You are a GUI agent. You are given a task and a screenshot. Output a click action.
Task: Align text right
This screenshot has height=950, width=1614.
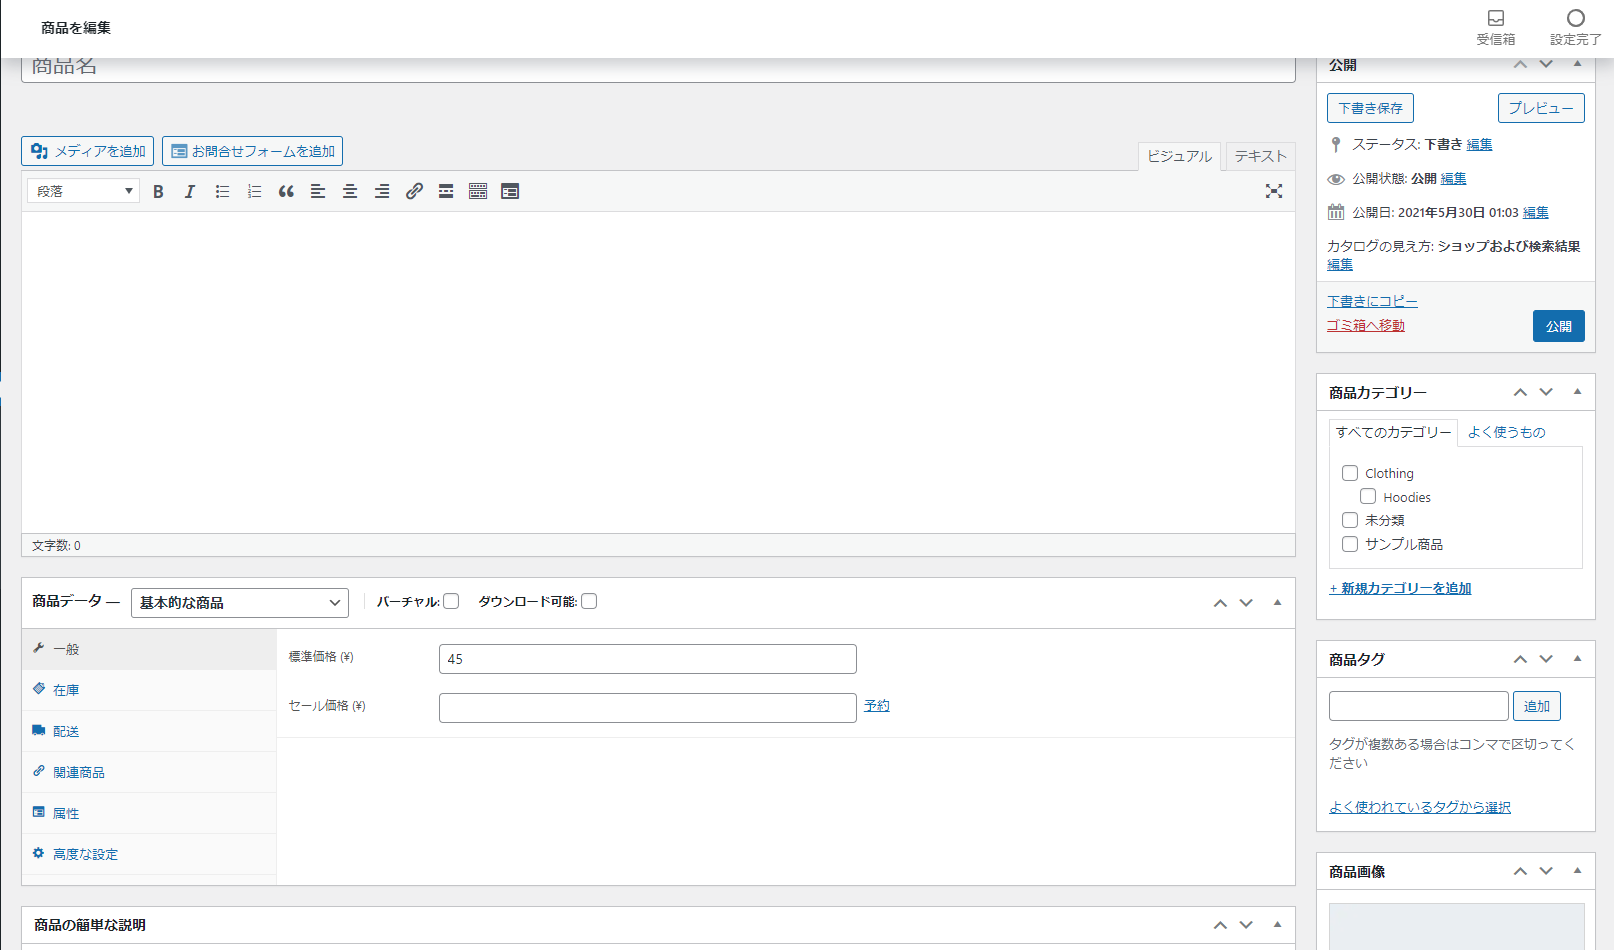coord(382,191)
